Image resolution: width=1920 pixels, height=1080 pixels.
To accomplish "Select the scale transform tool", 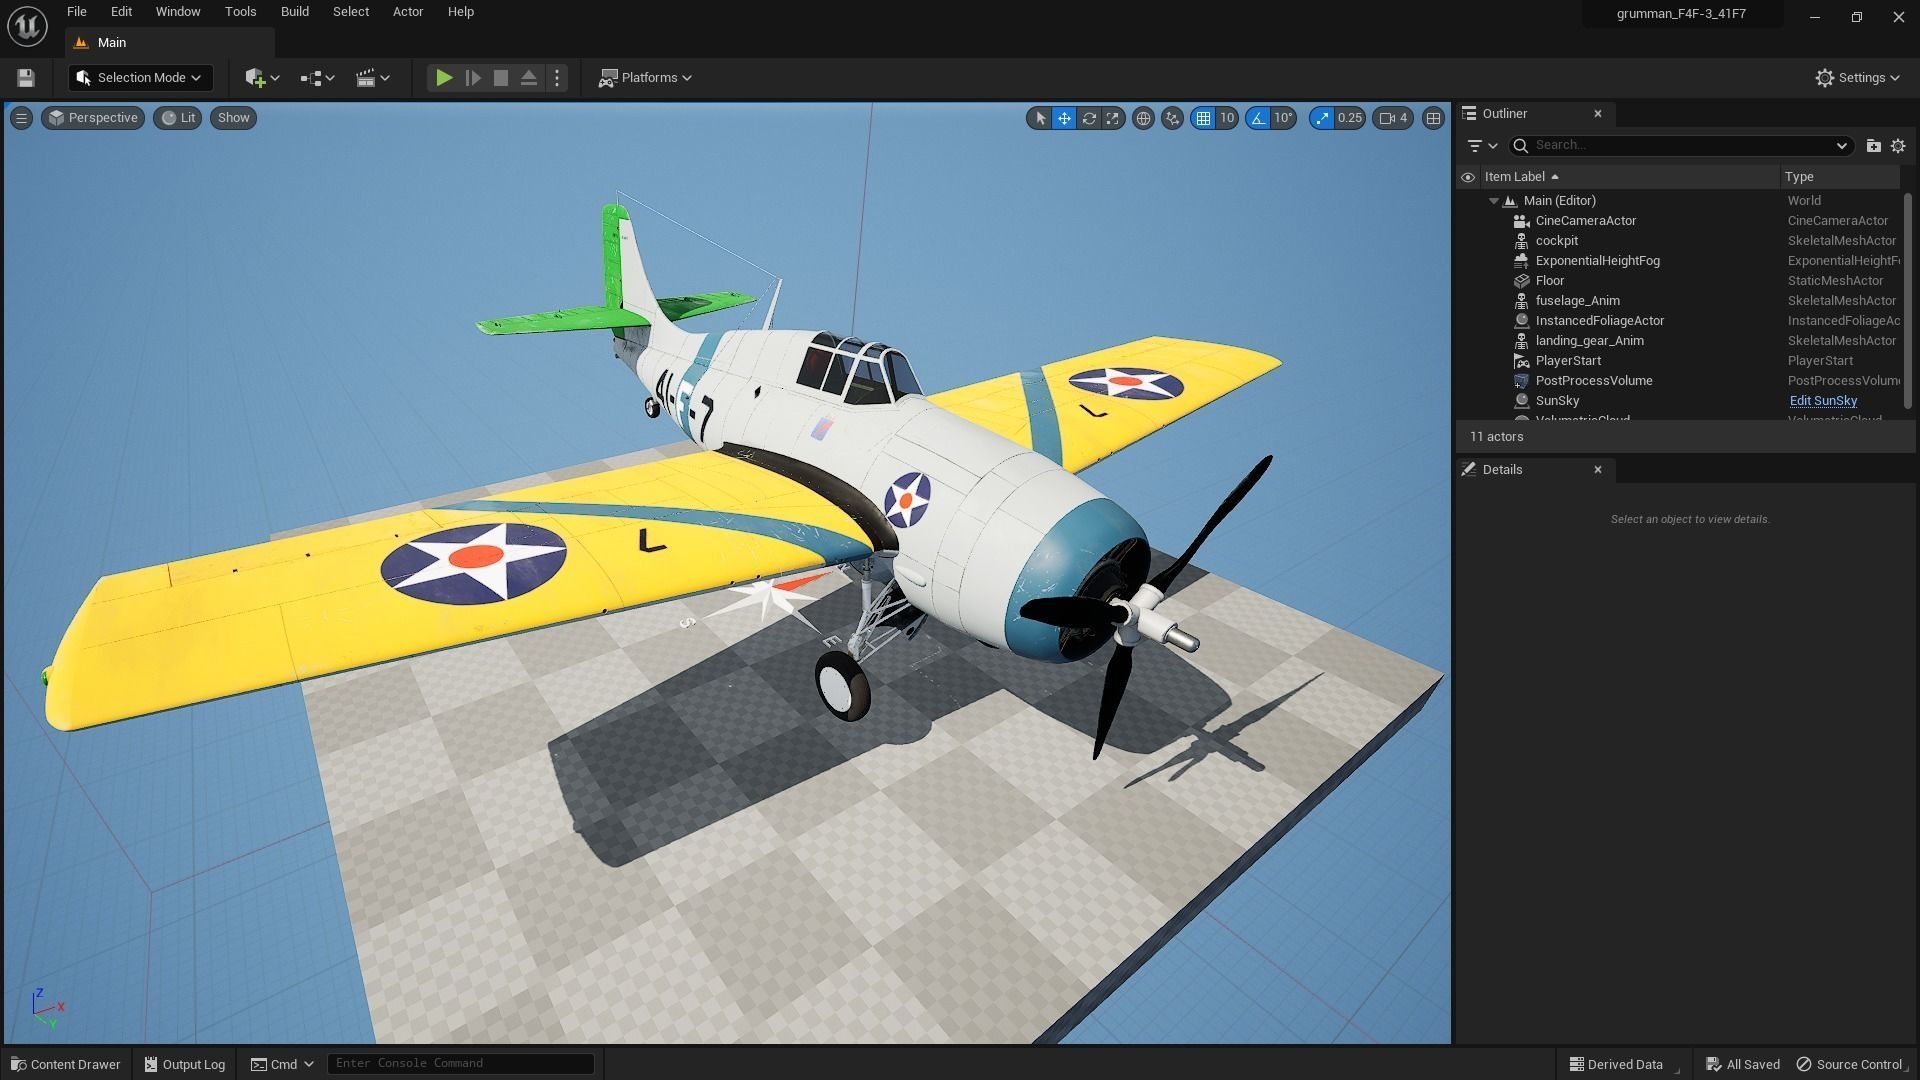I will [1113, 118].
